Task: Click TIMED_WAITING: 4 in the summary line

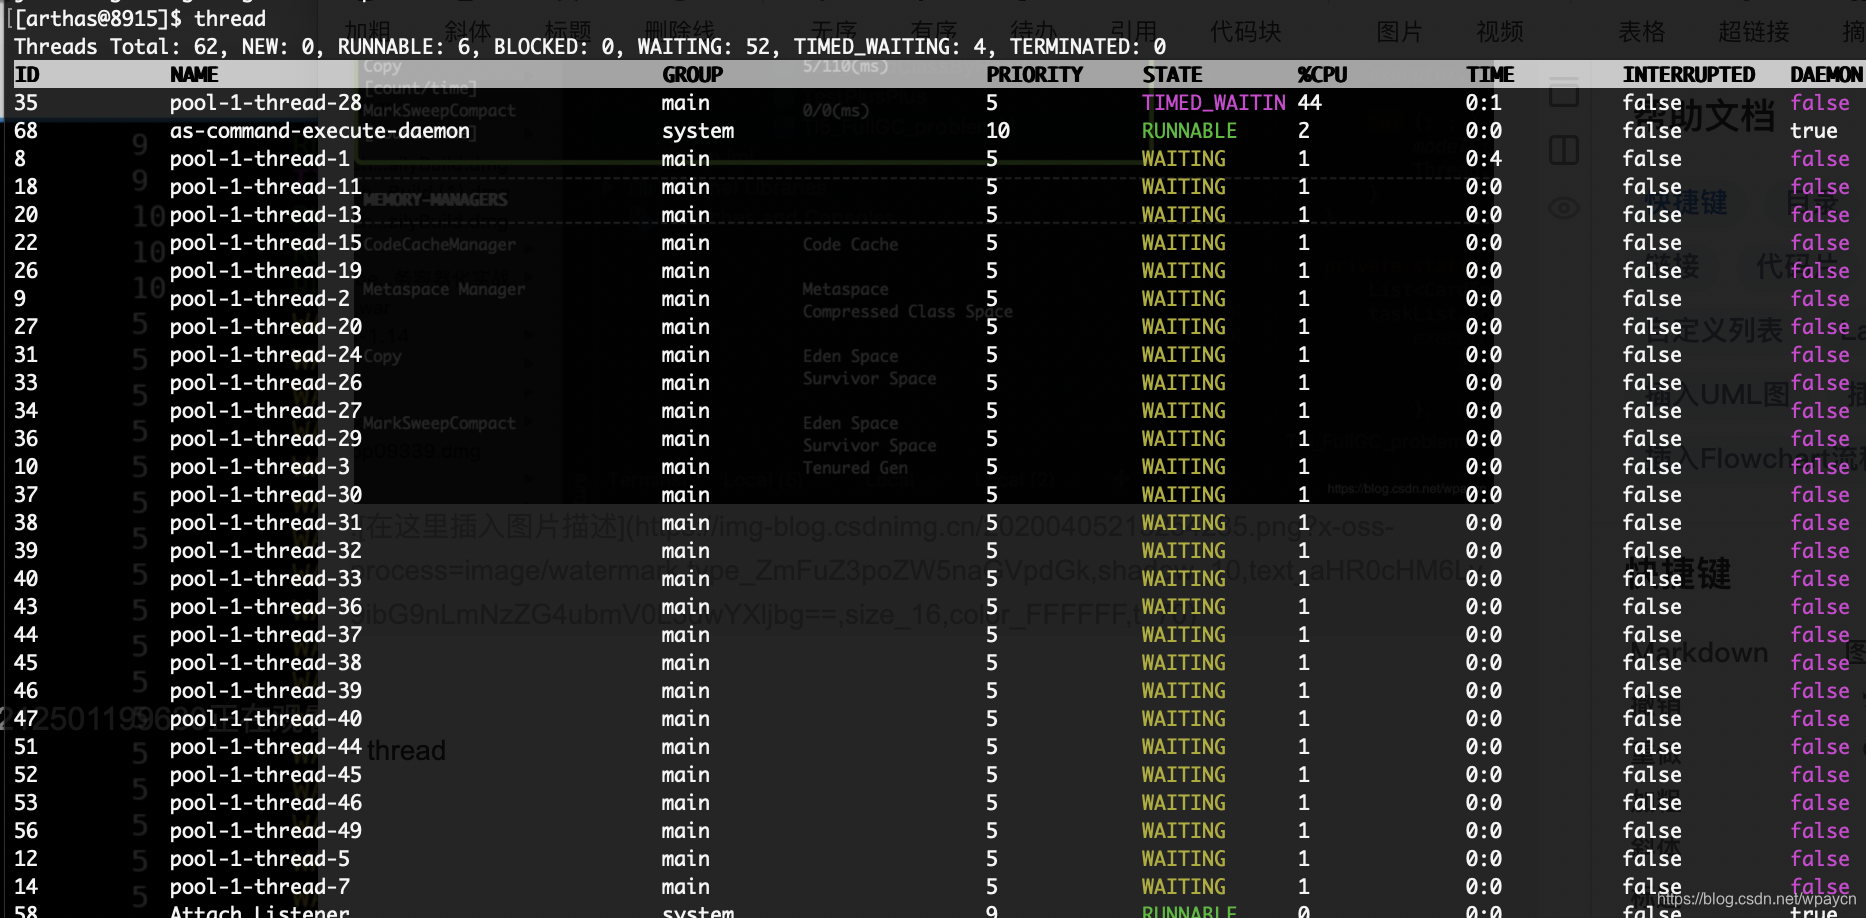Action: pos(889,47)
